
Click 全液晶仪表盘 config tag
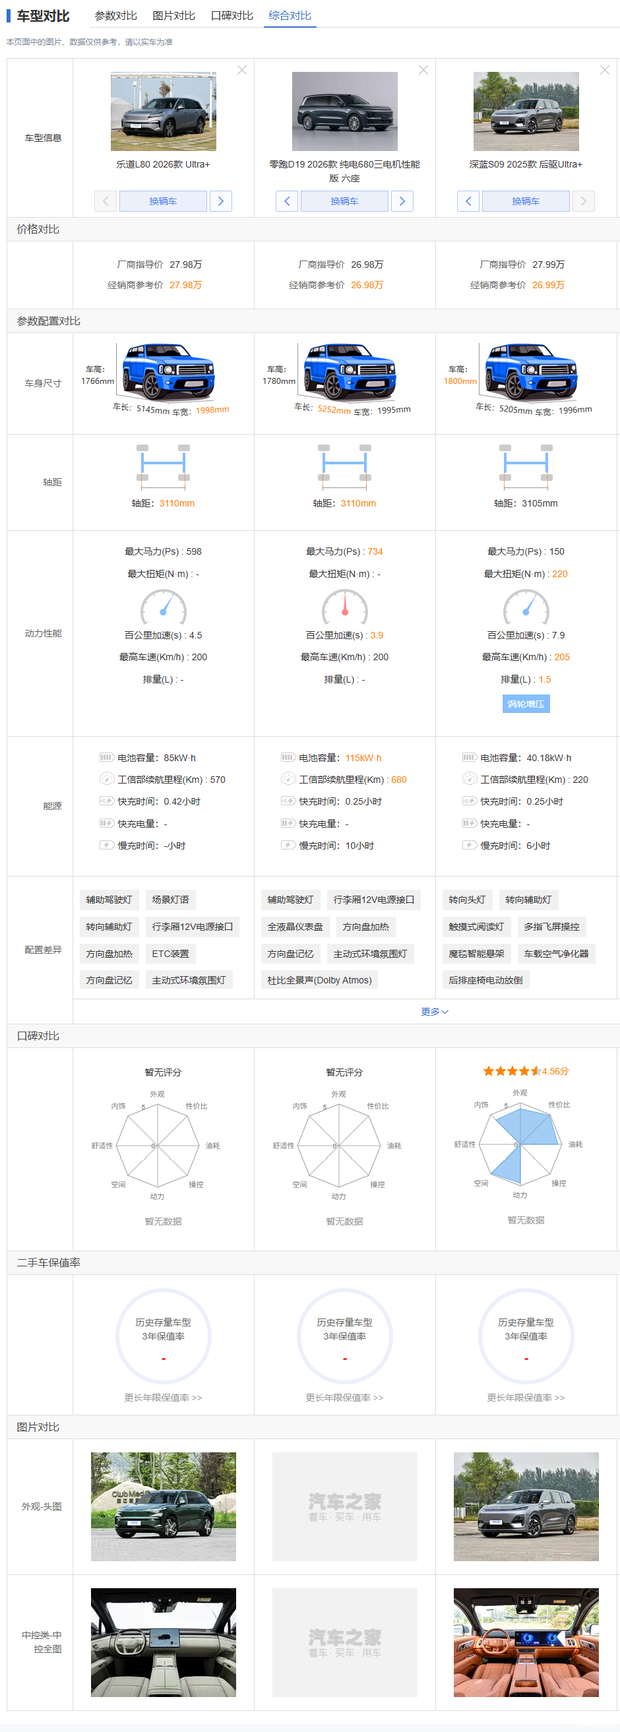point(295,926)
